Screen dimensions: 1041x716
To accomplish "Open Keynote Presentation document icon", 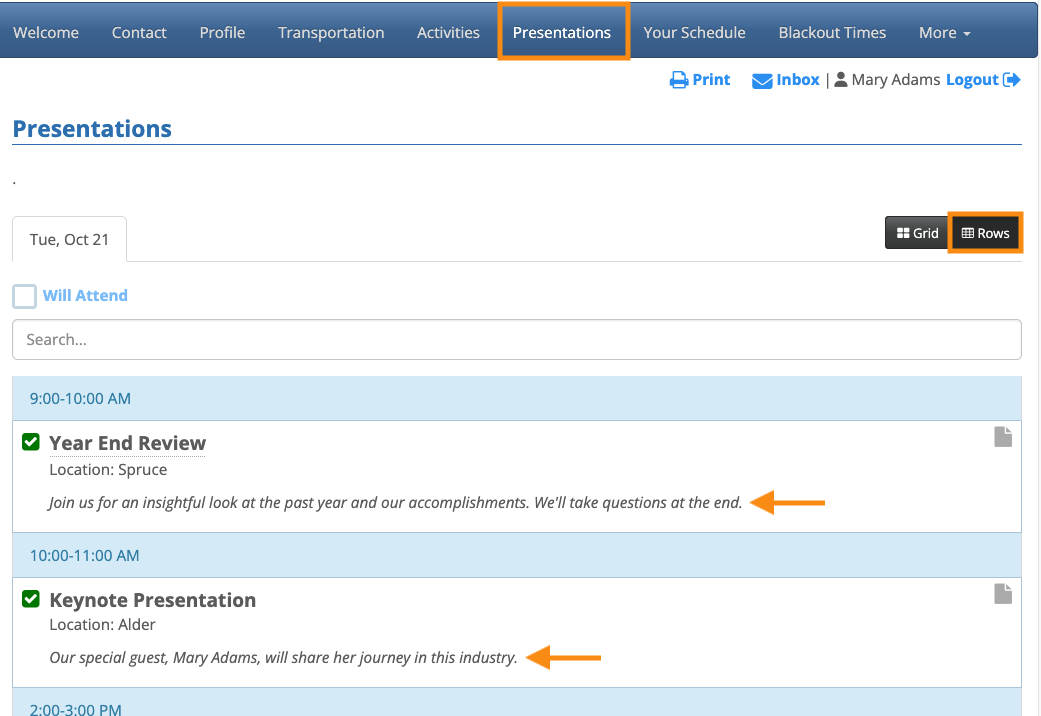I will coord(1003,594).
